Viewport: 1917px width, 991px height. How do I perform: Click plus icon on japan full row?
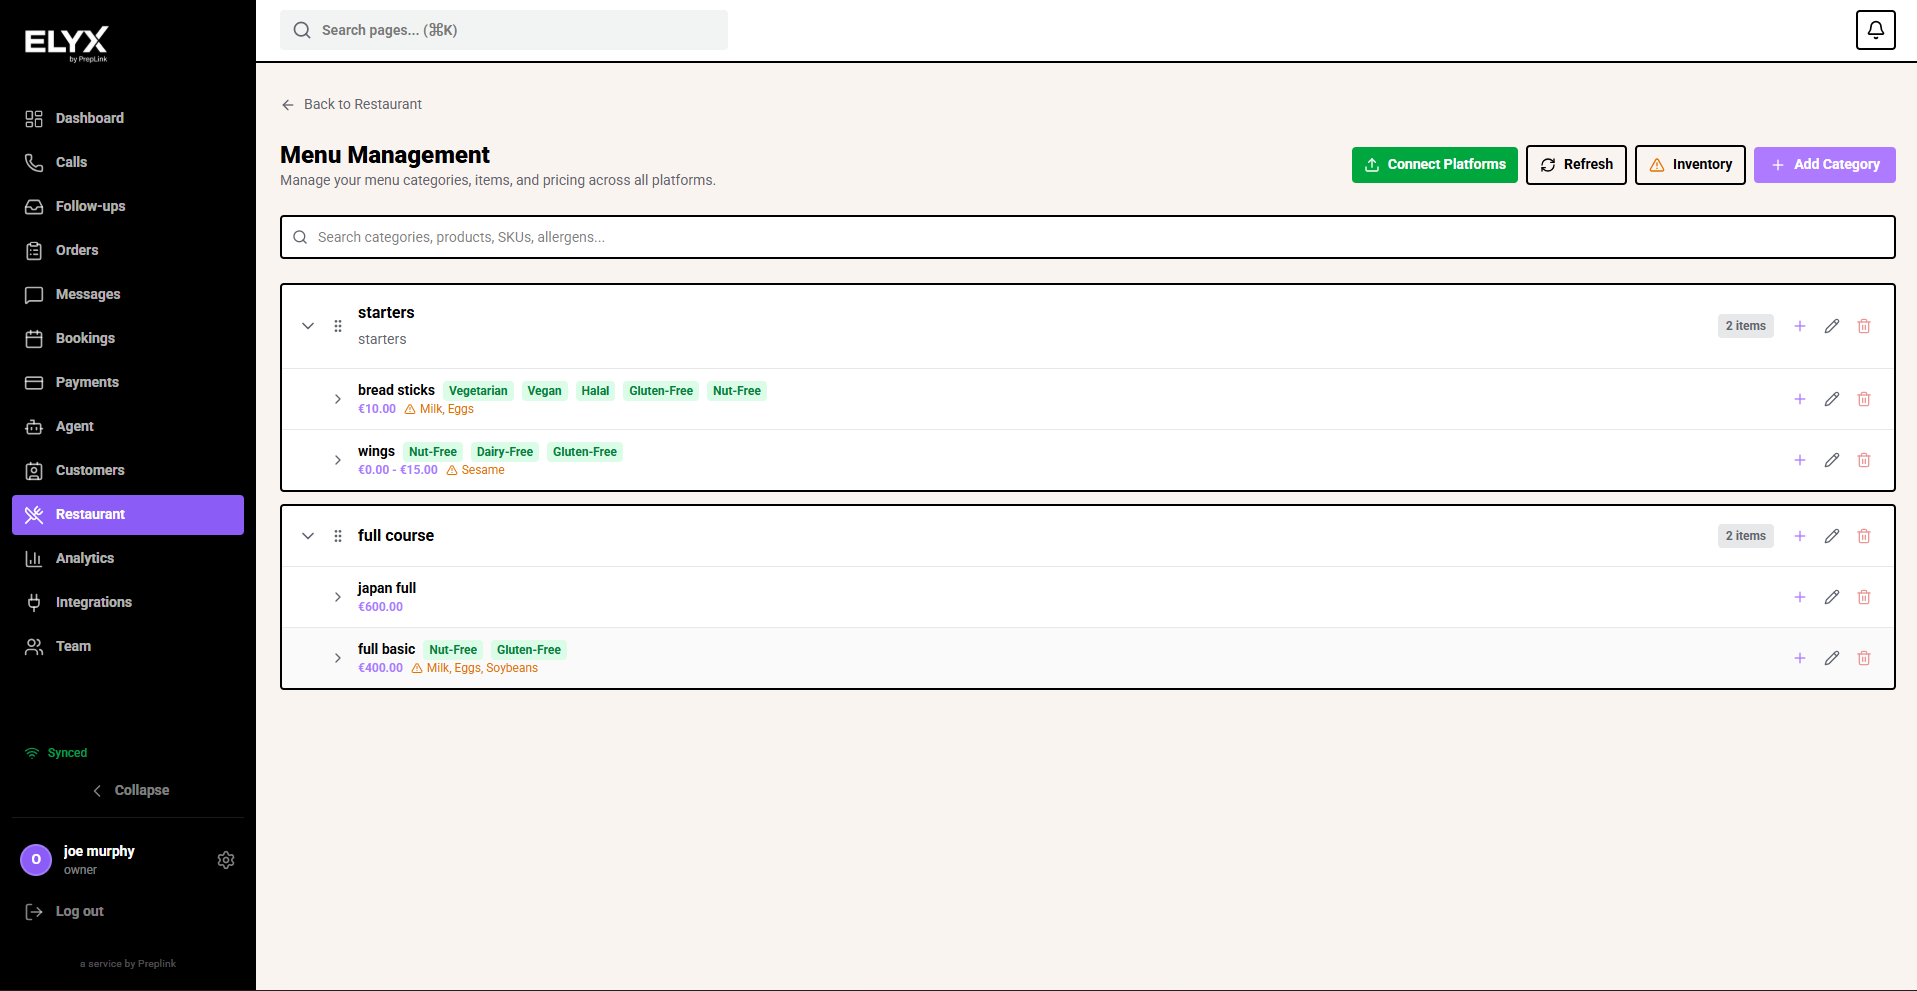point(1799,597)
